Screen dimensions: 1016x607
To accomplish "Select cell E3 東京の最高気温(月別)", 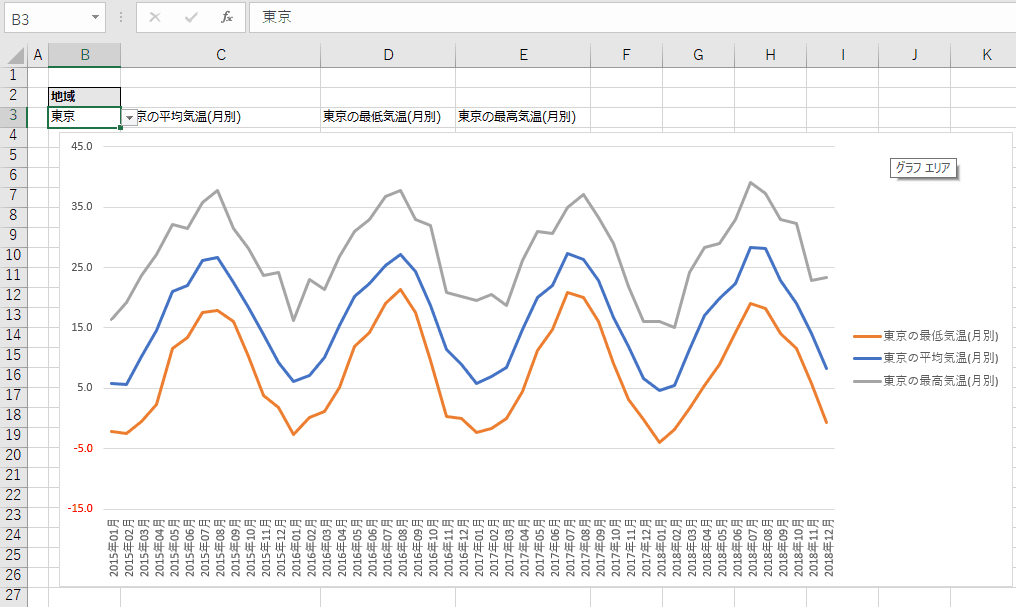I will coord(522,117).
